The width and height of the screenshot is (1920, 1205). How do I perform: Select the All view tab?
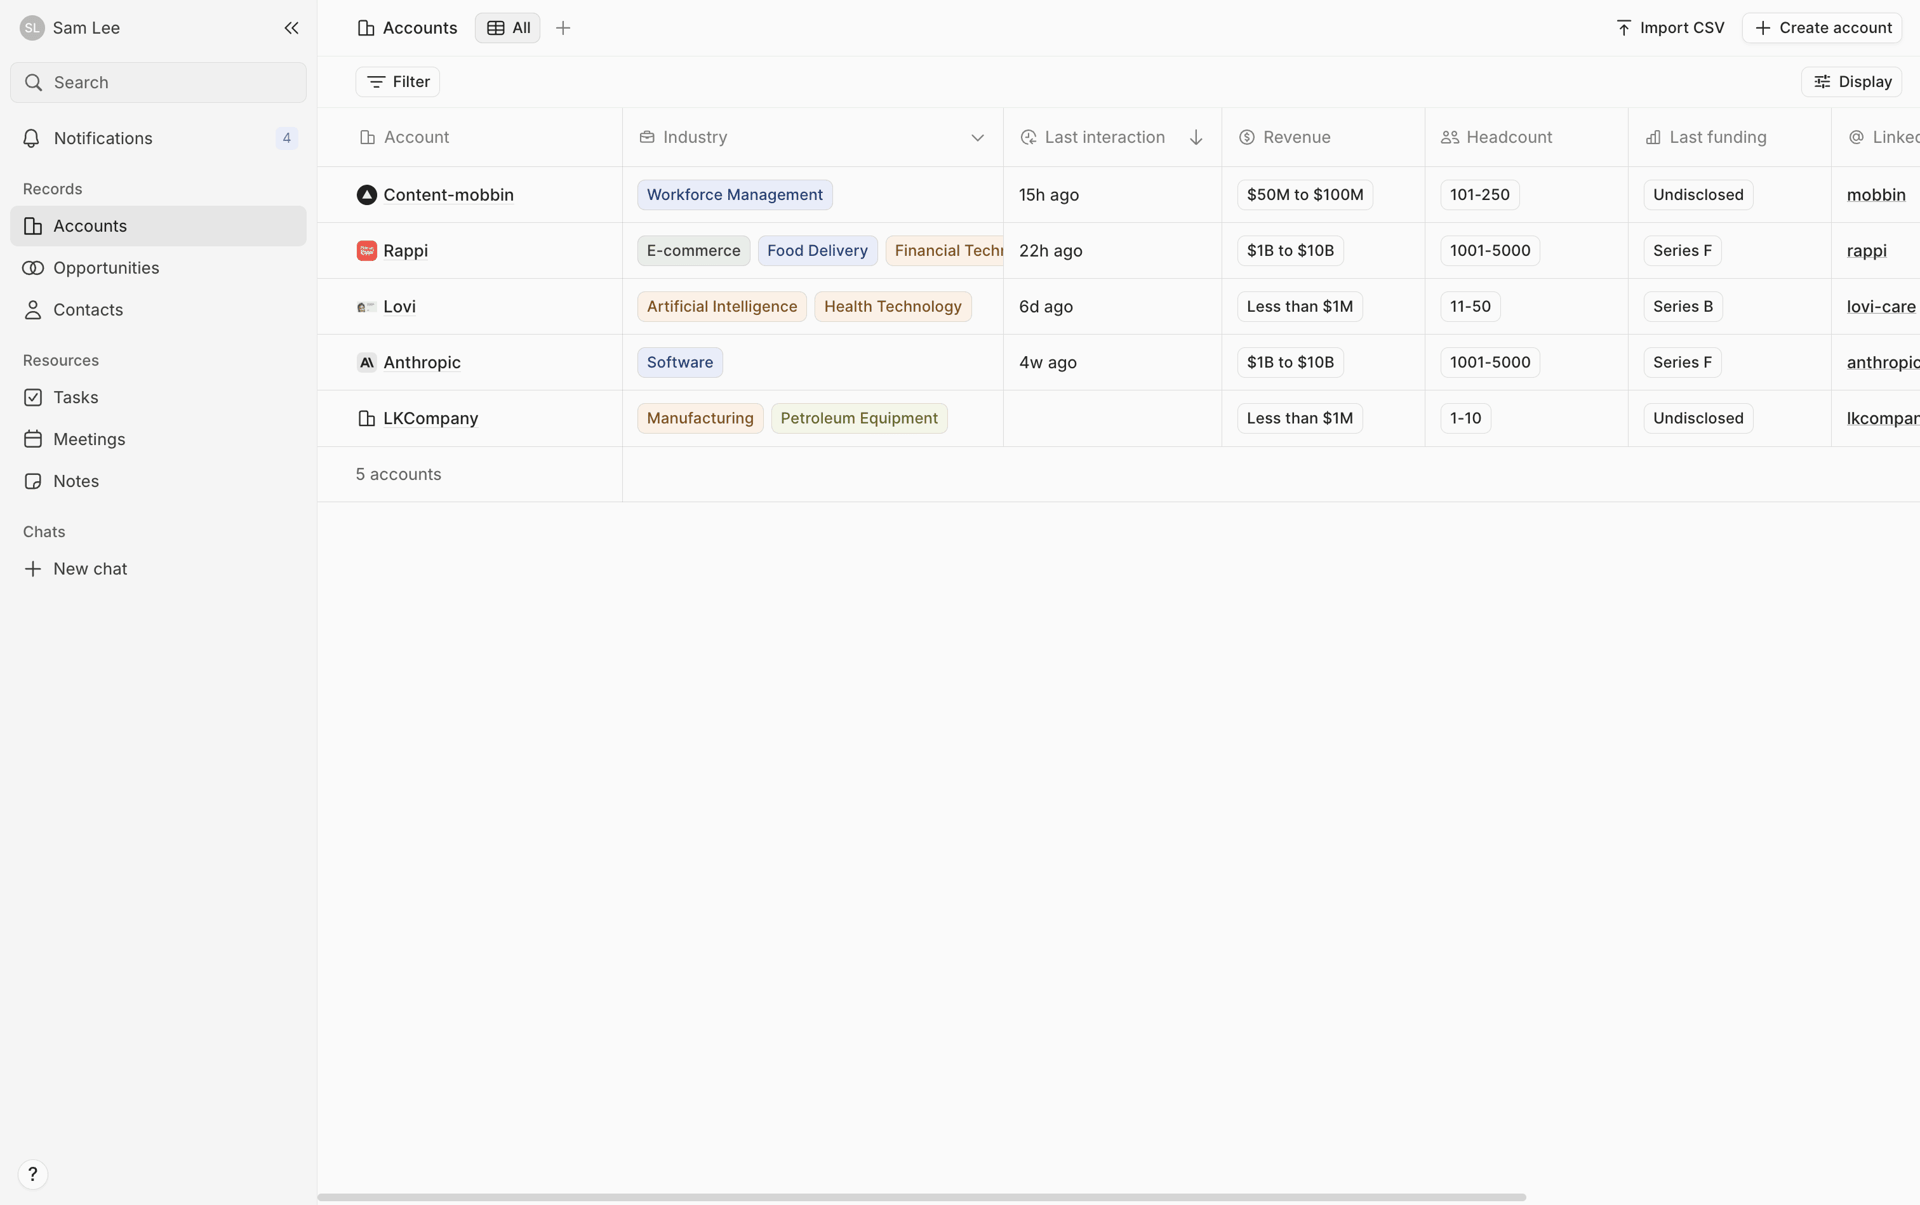(x=508, y=28)
